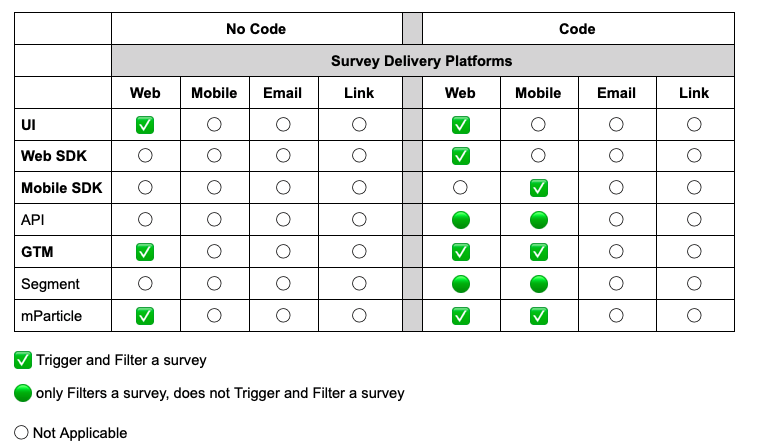768x448 pixels.
Task: Click the green circle for API Code Web
Action: (x=460, y=220)
